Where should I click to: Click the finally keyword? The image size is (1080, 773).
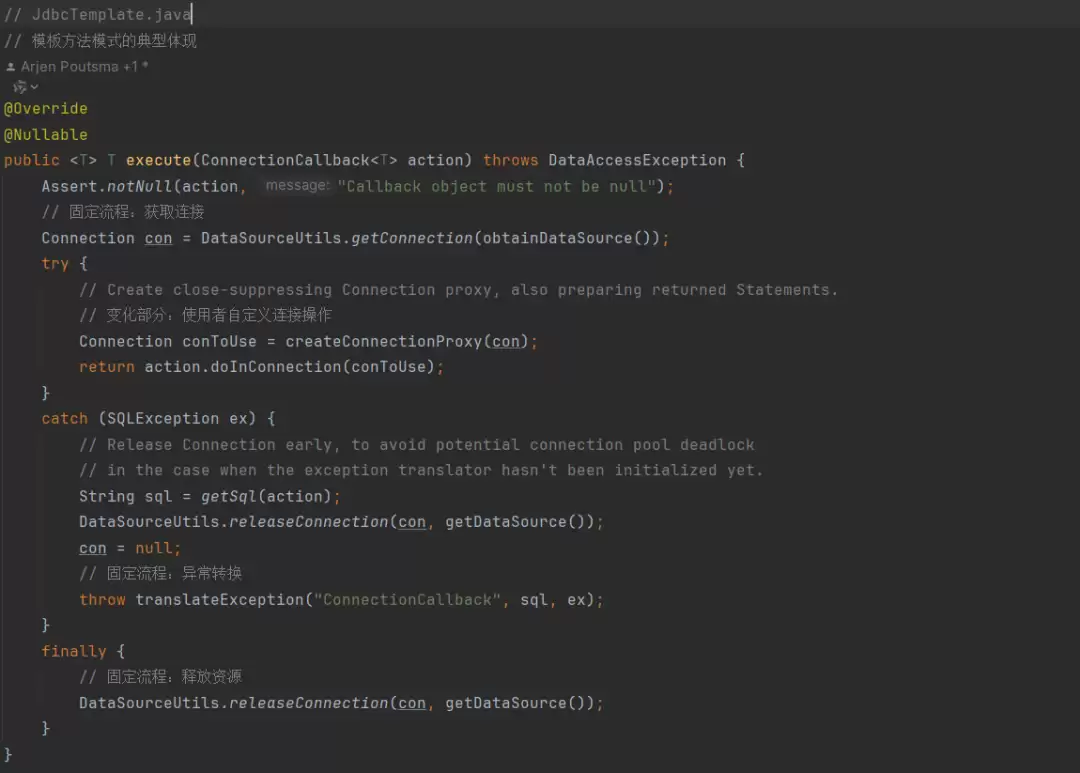click(x=73, y=652)
